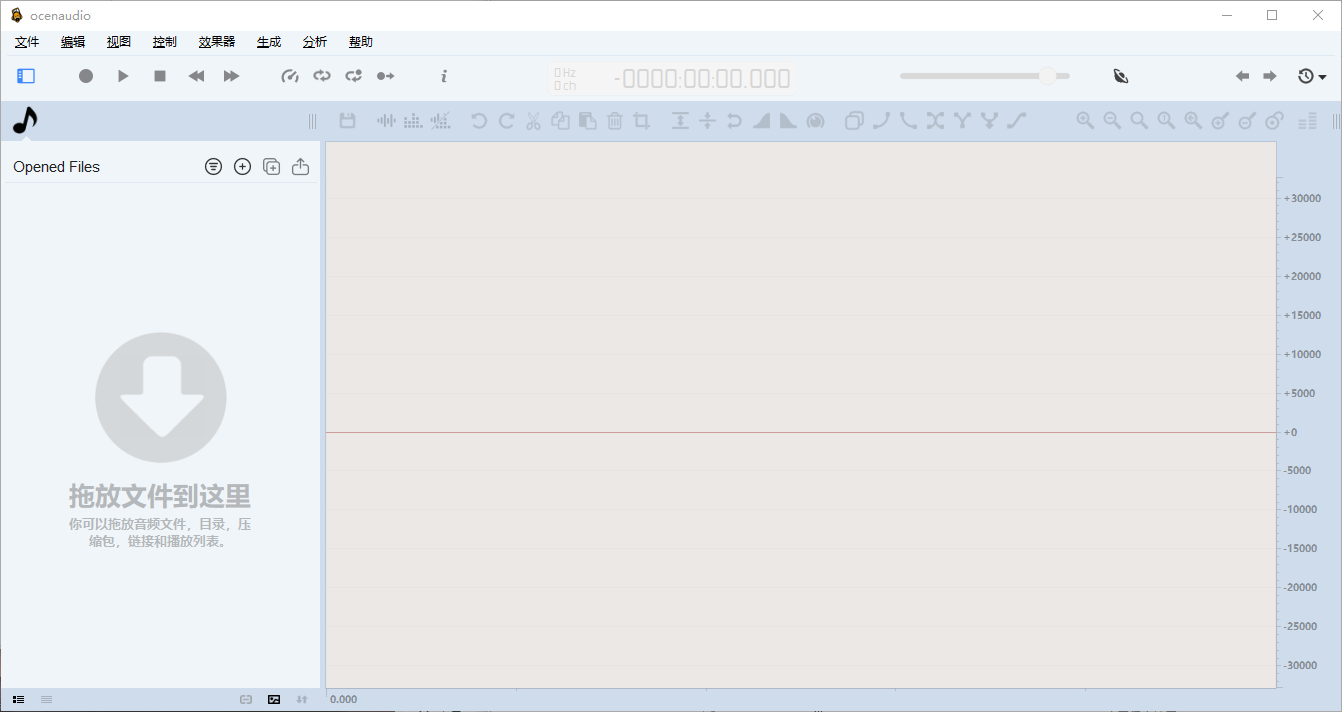Open the Opened Files filter options

click(x=213, y=167)
